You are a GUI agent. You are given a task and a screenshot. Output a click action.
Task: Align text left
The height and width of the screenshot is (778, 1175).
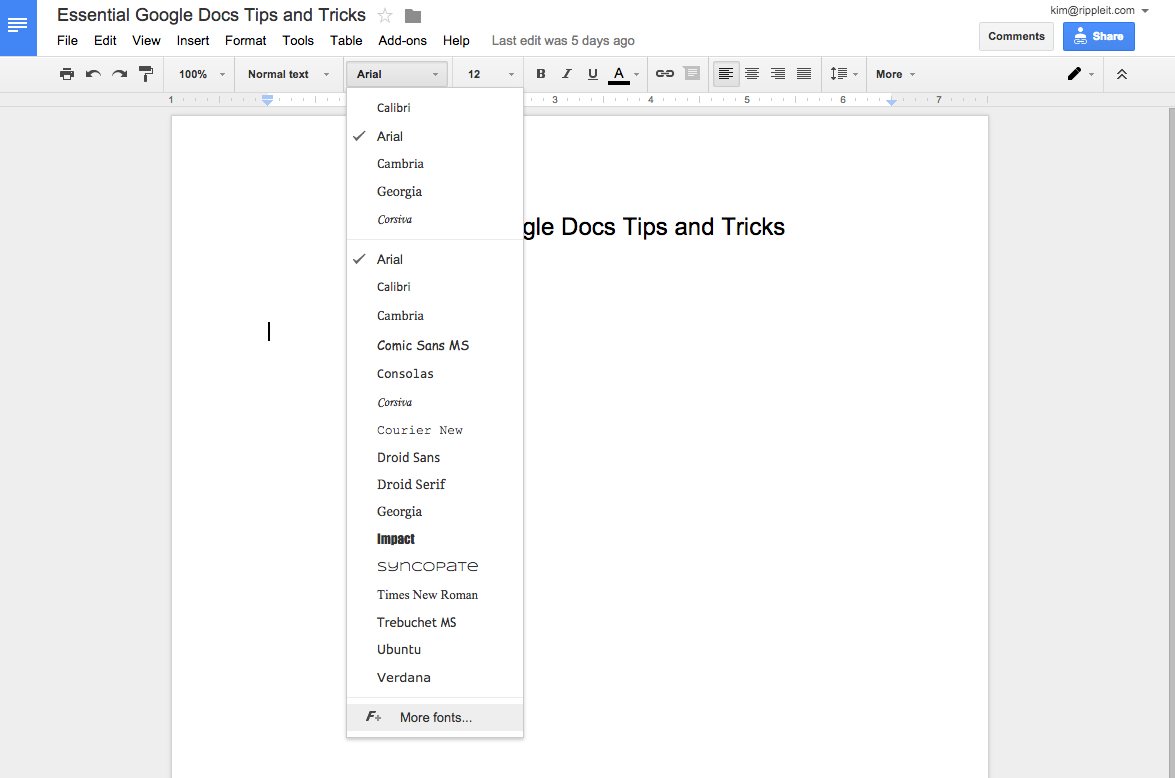(725, 74)
